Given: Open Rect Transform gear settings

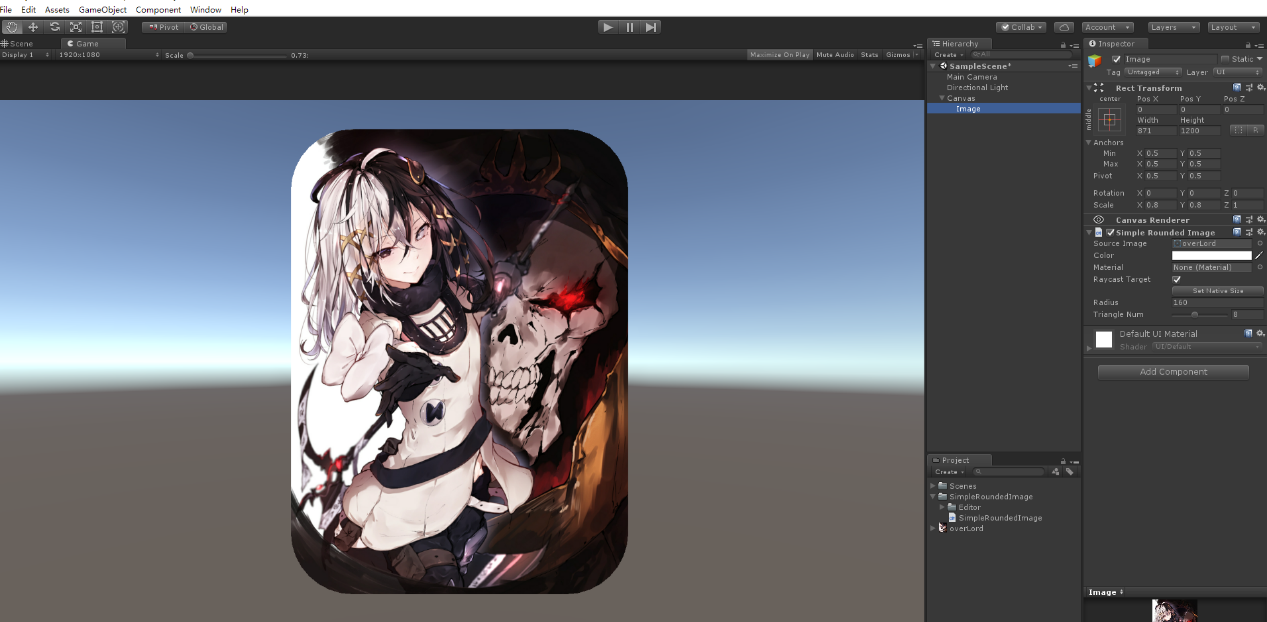Looking at the screenshot, I should point(1259,88).
